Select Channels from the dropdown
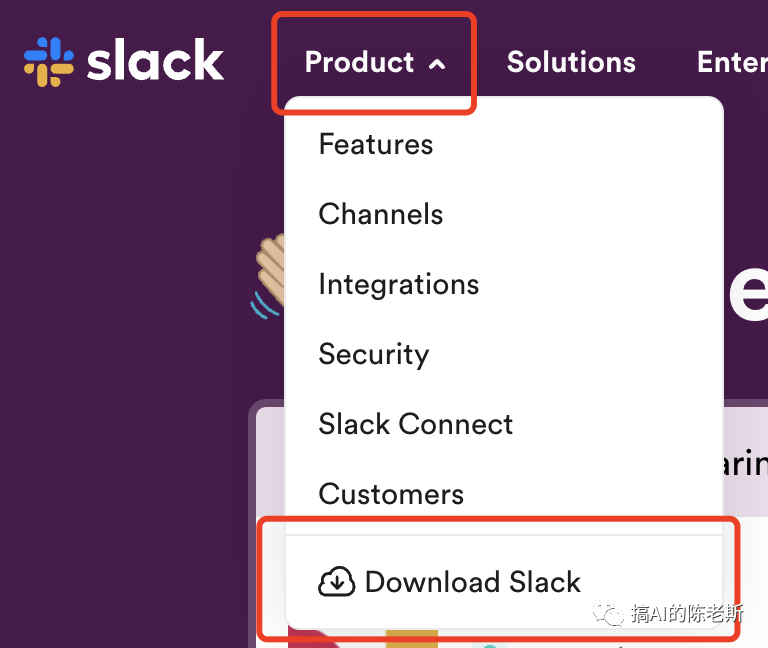 point(381,214)
